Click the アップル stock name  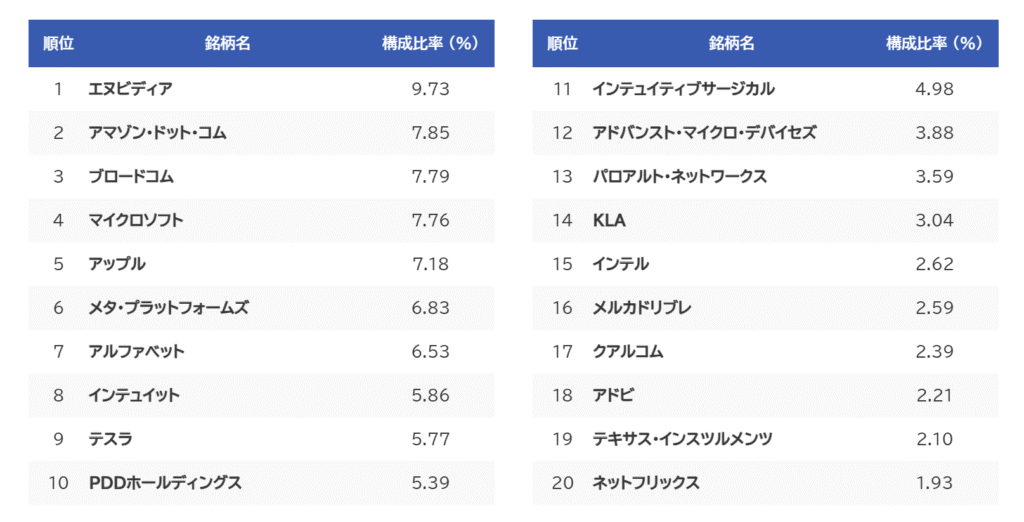click(x=117, y=264)
